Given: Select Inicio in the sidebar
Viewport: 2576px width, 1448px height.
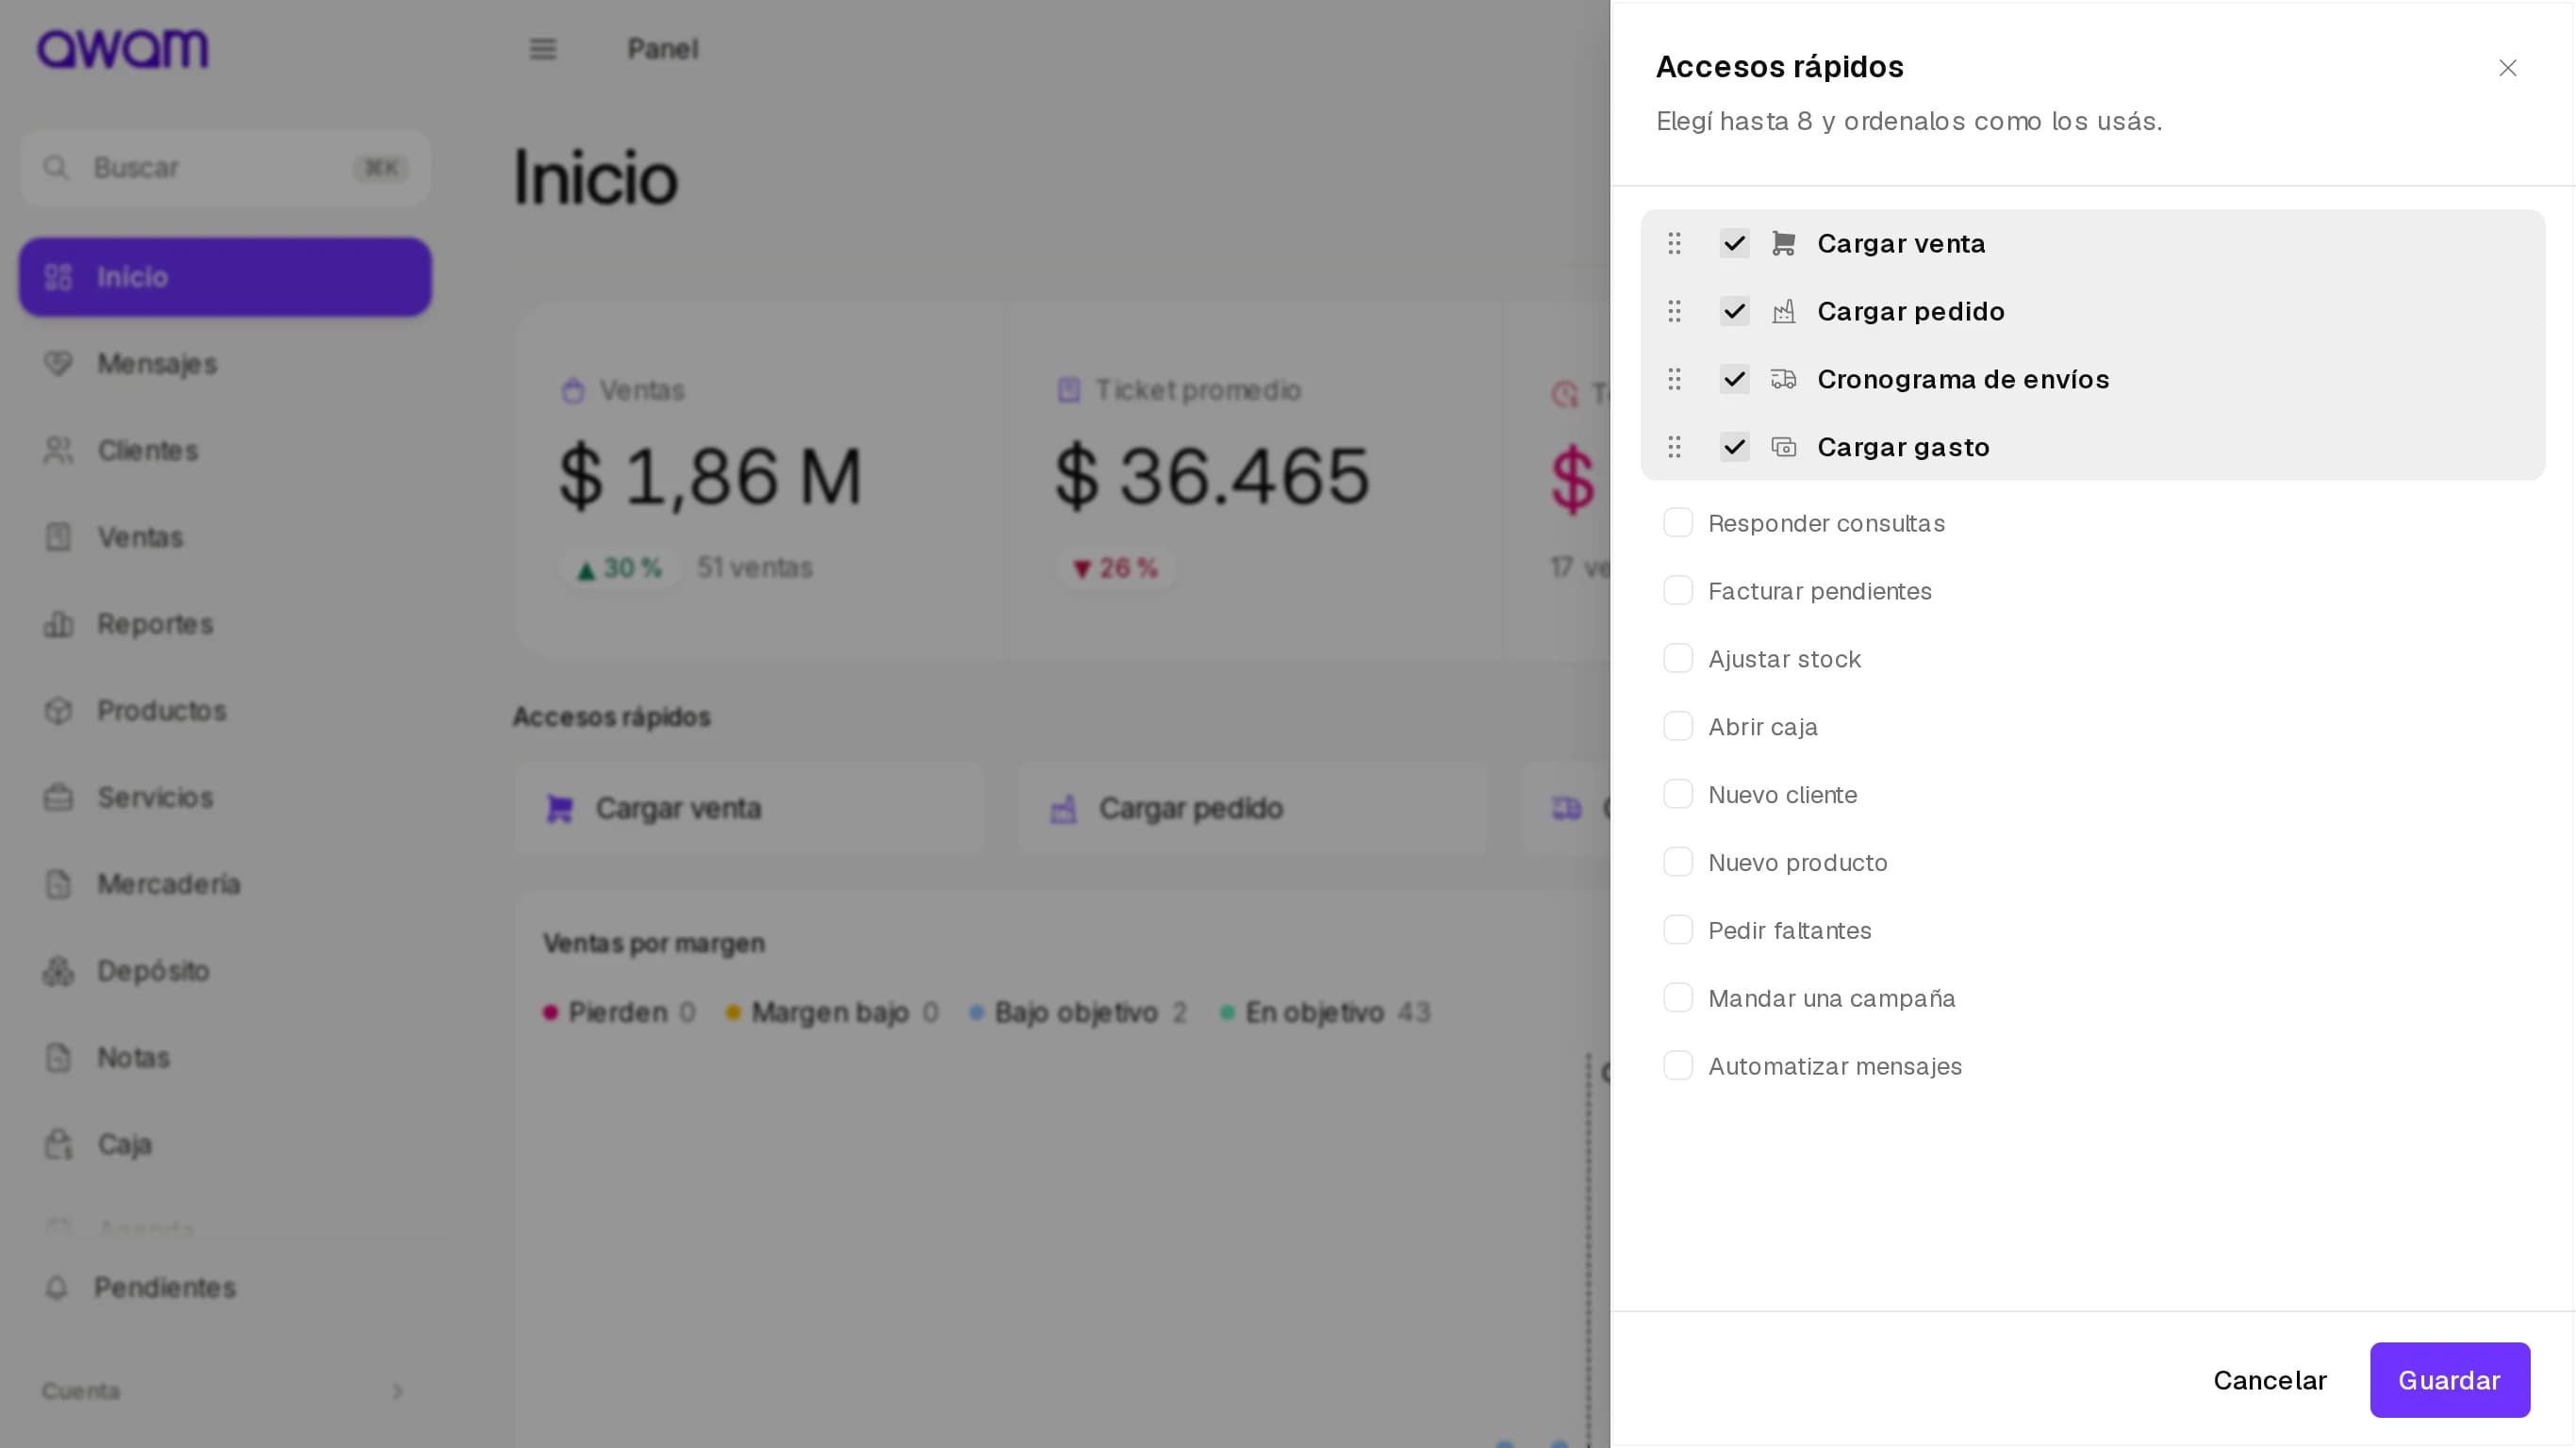Looking at the screenshot, I should click(x=225, y=277).
